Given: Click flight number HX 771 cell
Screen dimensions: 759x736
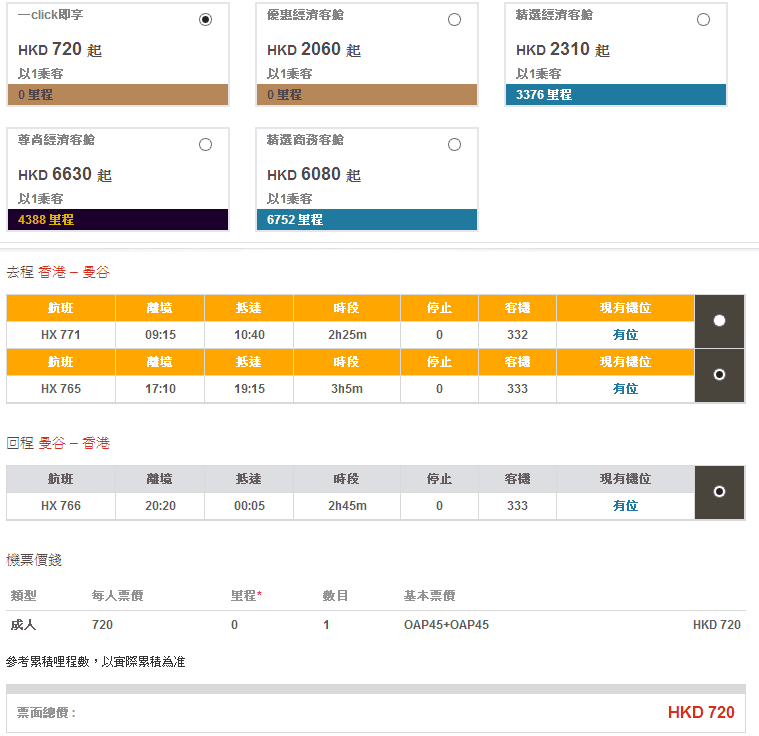Looking at the screenshot, I should tap(60, 335).
